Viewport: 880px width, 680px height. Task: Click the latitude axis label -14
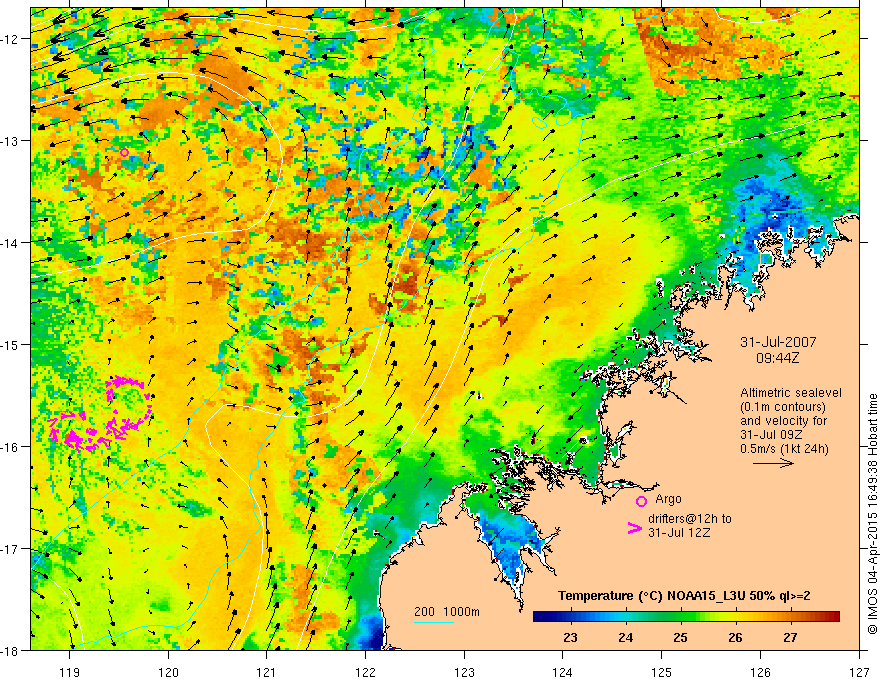[x=11, y=243]
